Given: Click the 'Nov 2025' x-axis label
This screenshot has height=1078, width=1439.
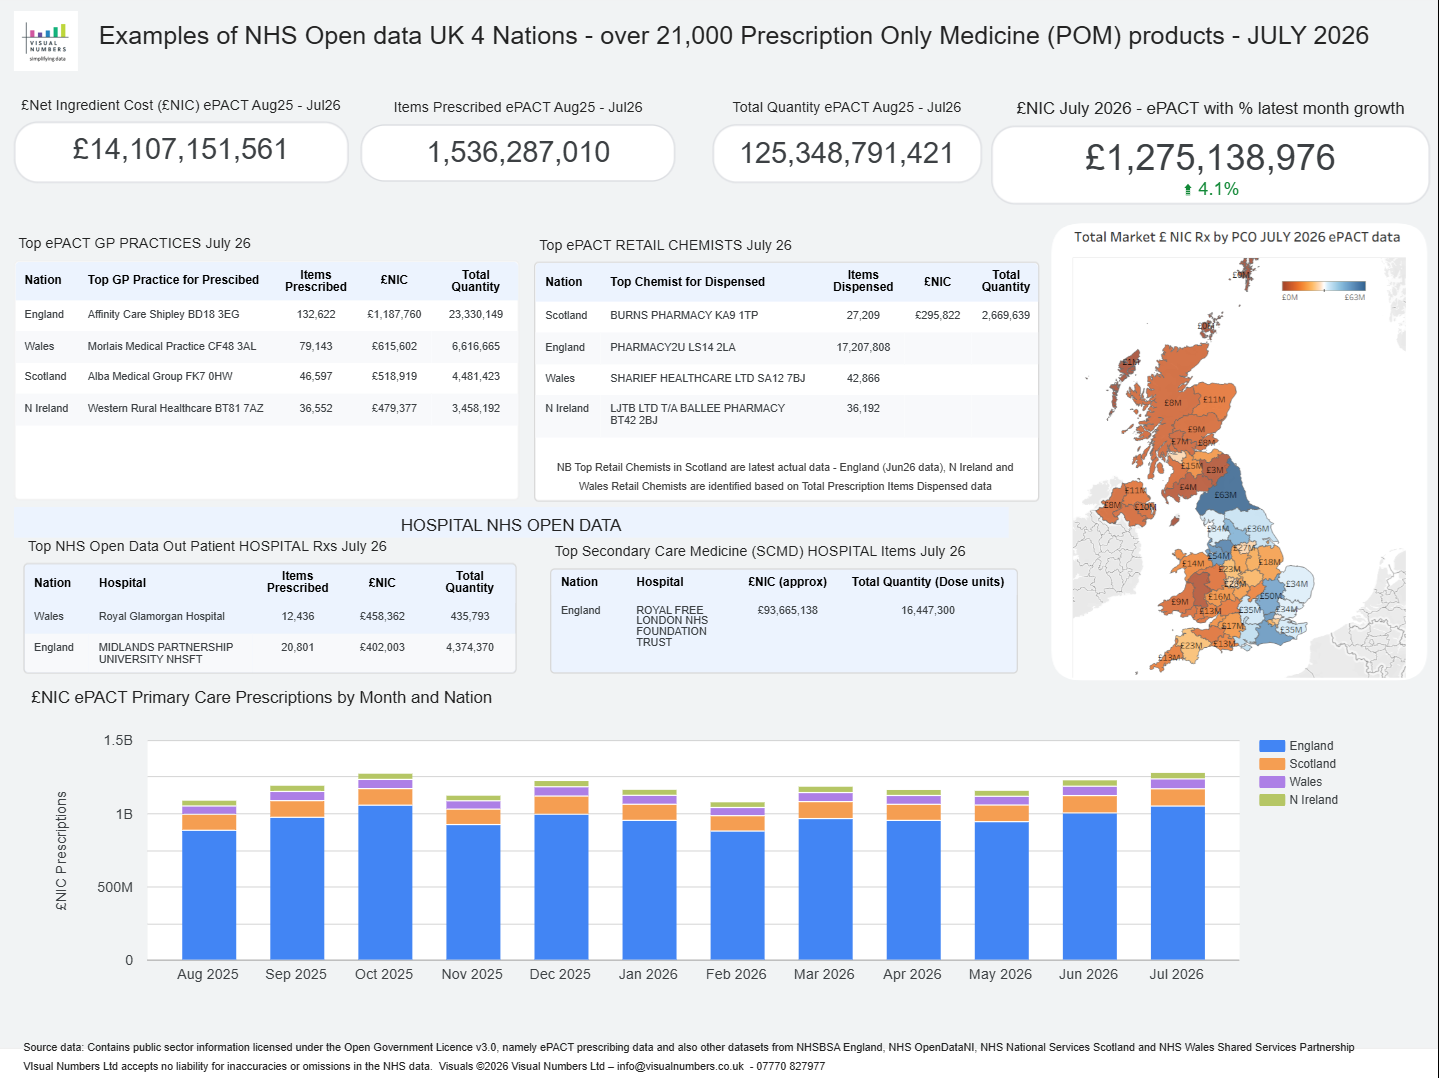Looking at the screenshot, I should click(472, 974).
